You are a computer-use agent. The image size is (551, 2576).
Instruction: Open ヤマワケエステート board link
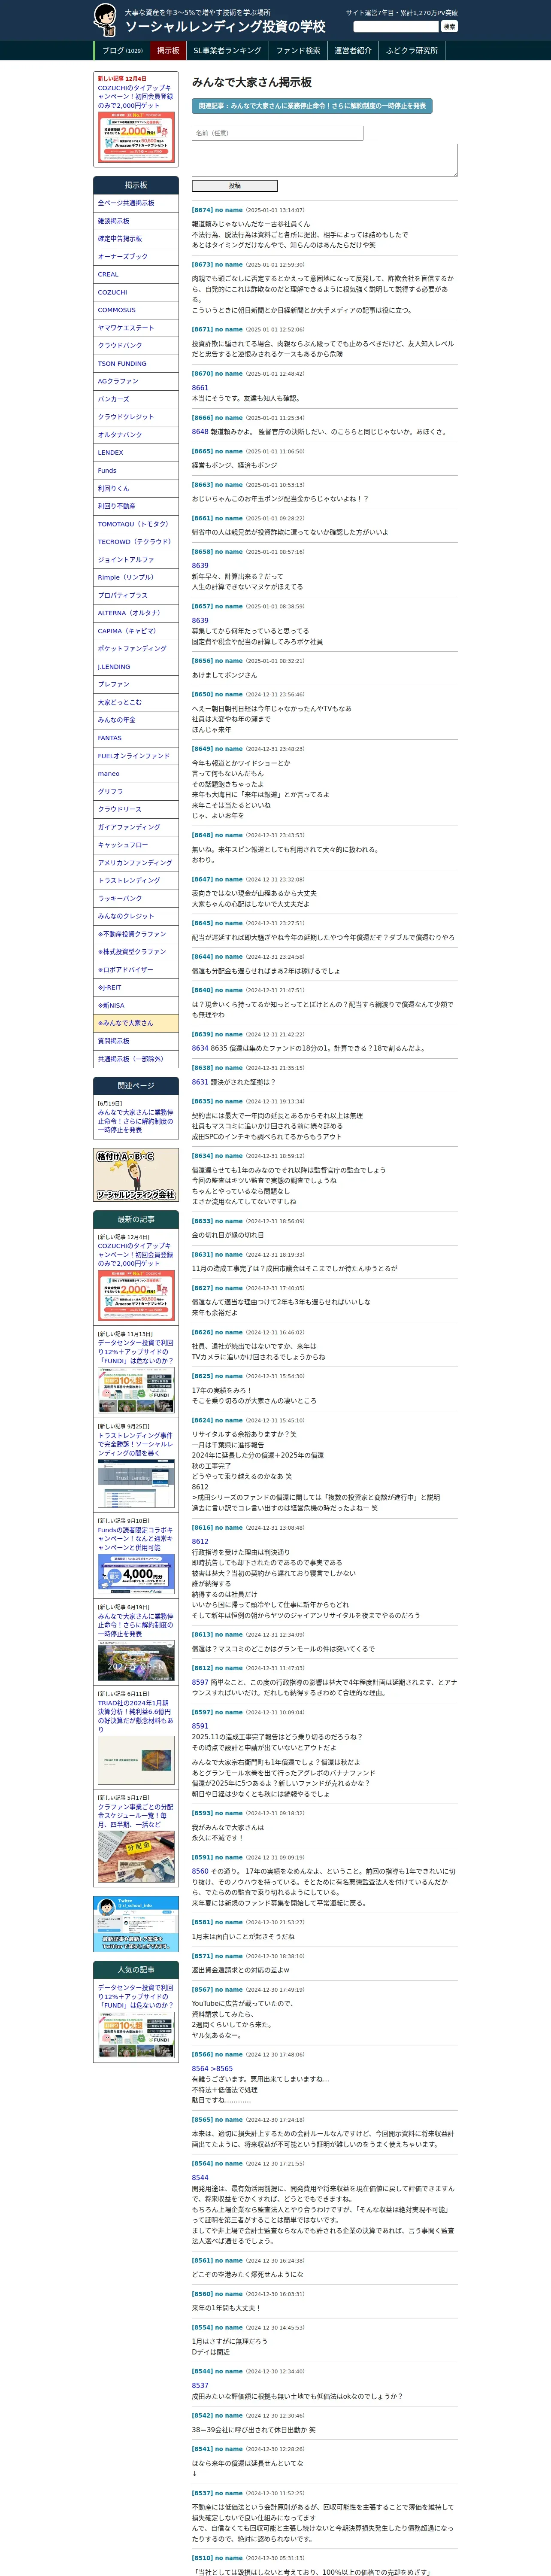(x=136, y=328)
